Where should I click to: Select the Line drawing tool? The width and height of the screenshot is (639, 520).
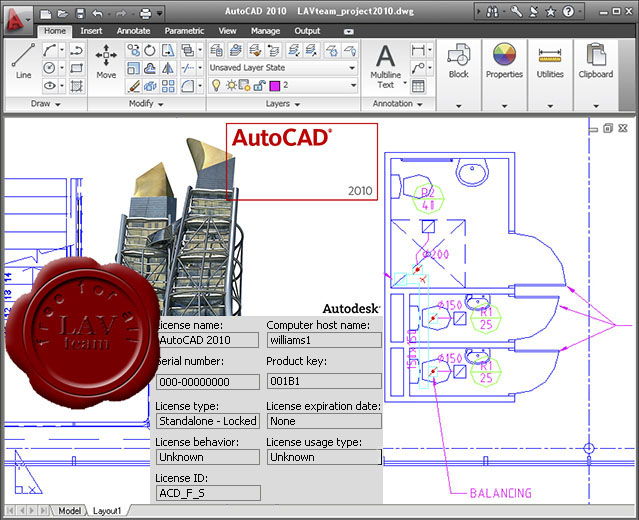23,60
